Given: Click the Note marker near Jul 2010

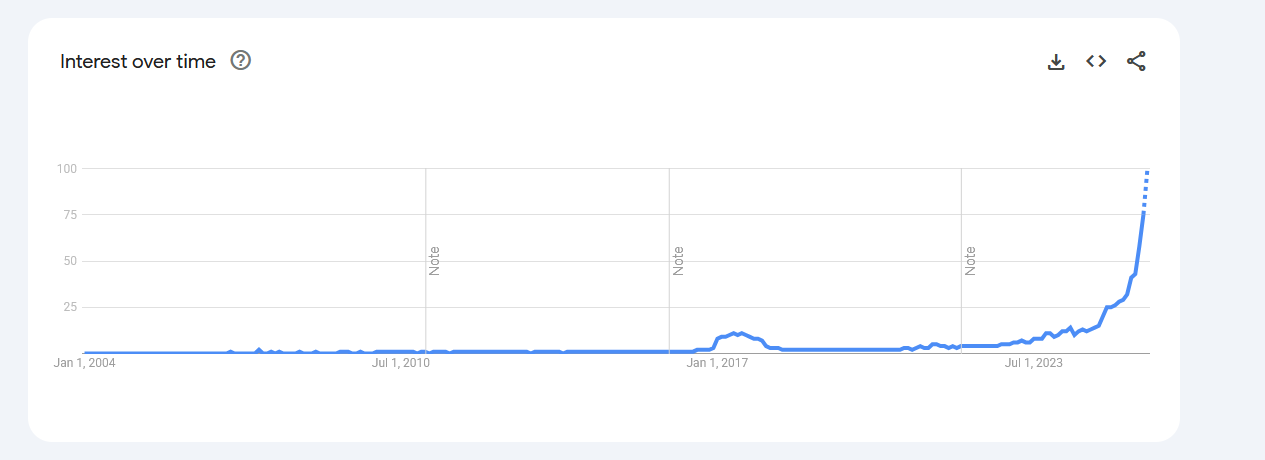Looking at the screenshot, I should (x=434, y=261).
